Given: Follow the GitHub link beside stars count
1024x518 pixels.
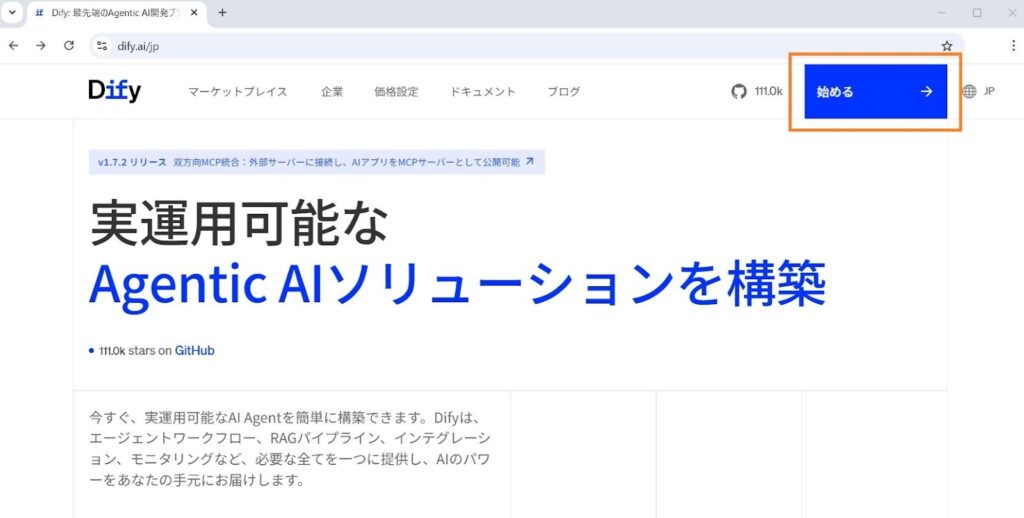Looking at the screenshot, I should pos(194,351).
